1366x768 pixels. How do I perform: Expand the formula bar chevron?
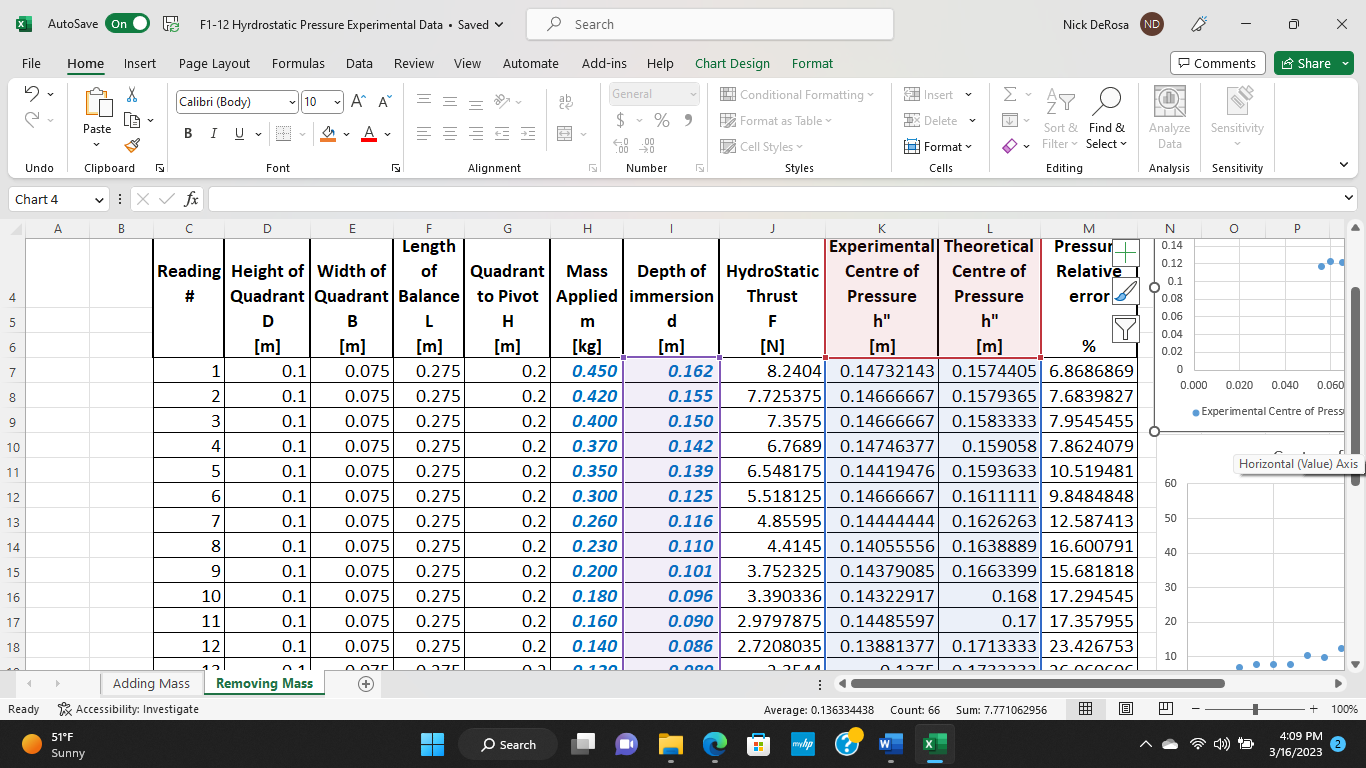[1349, 199]
